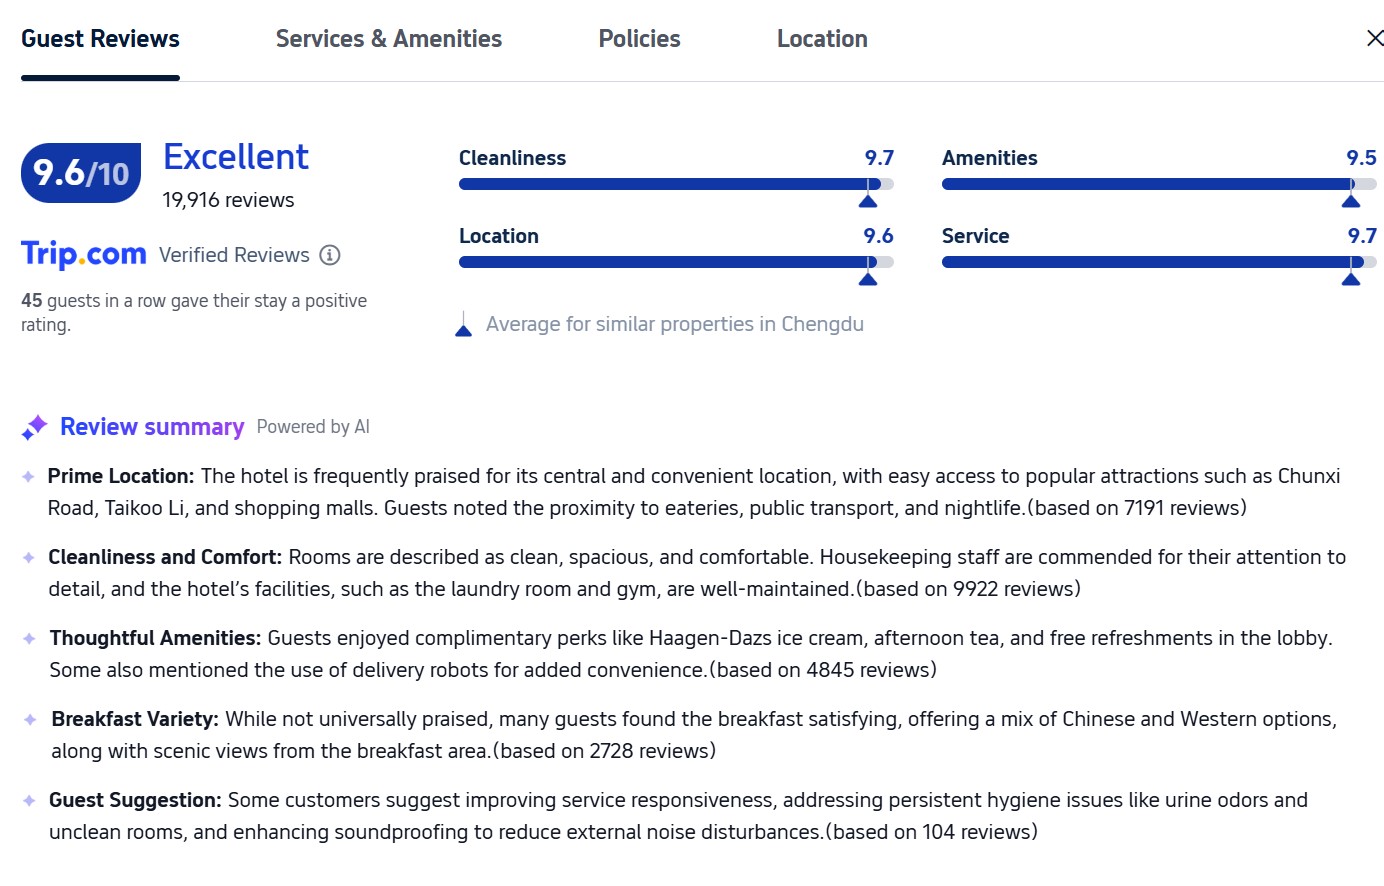
Task: Click the Amenities average marker triangle
Action: (1351, 201)
